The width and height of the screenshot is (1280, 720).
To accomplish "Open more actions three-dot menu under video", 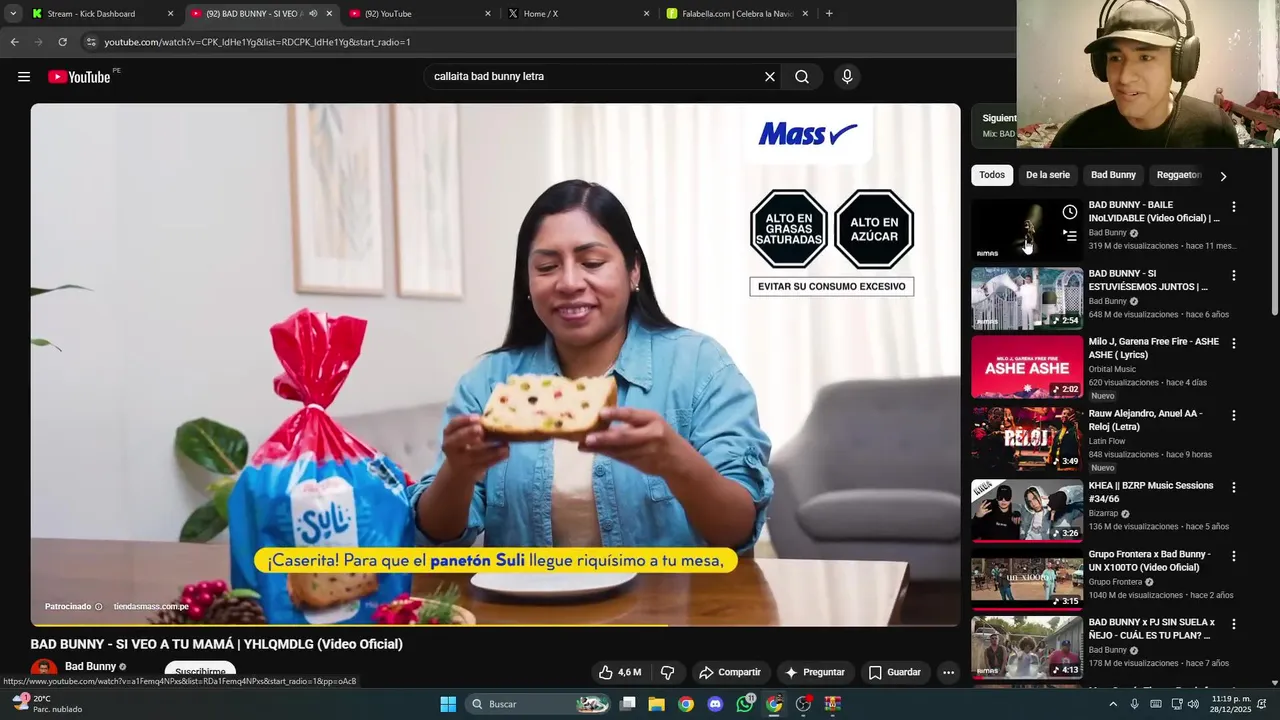I will click(x=948, y=672).
